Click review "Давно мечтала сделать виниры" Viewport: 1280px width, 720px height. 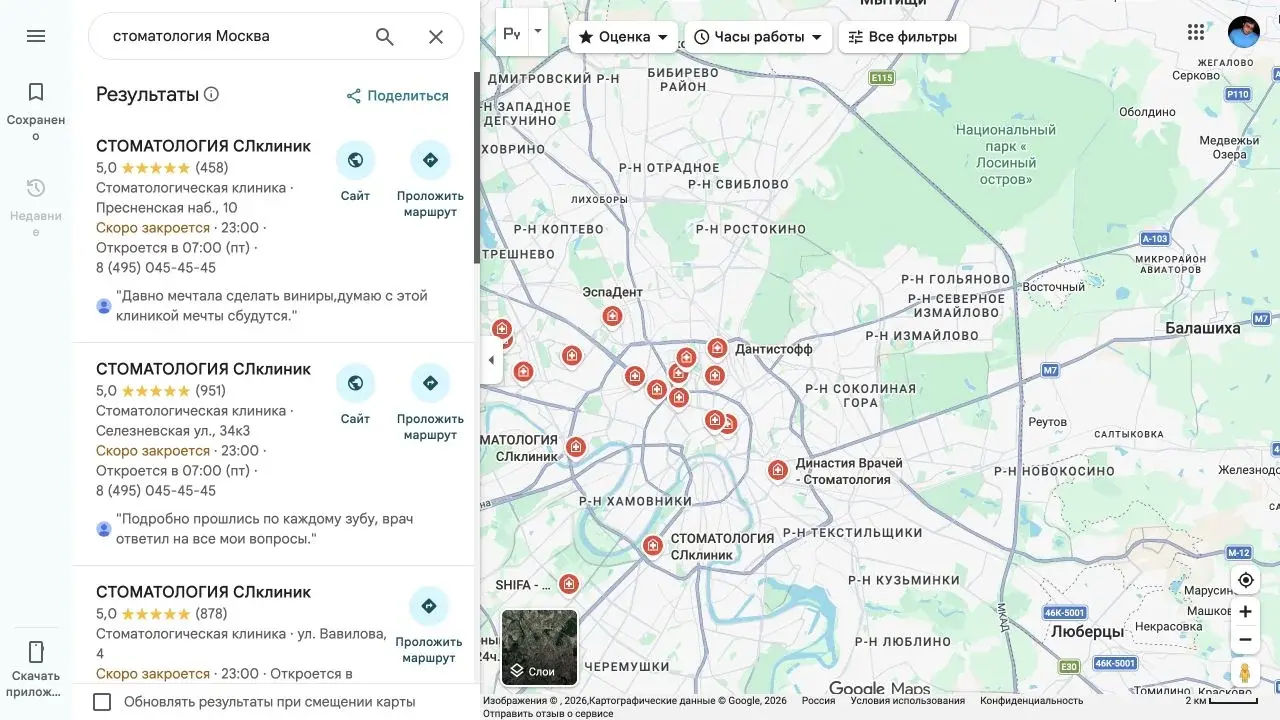272,306
